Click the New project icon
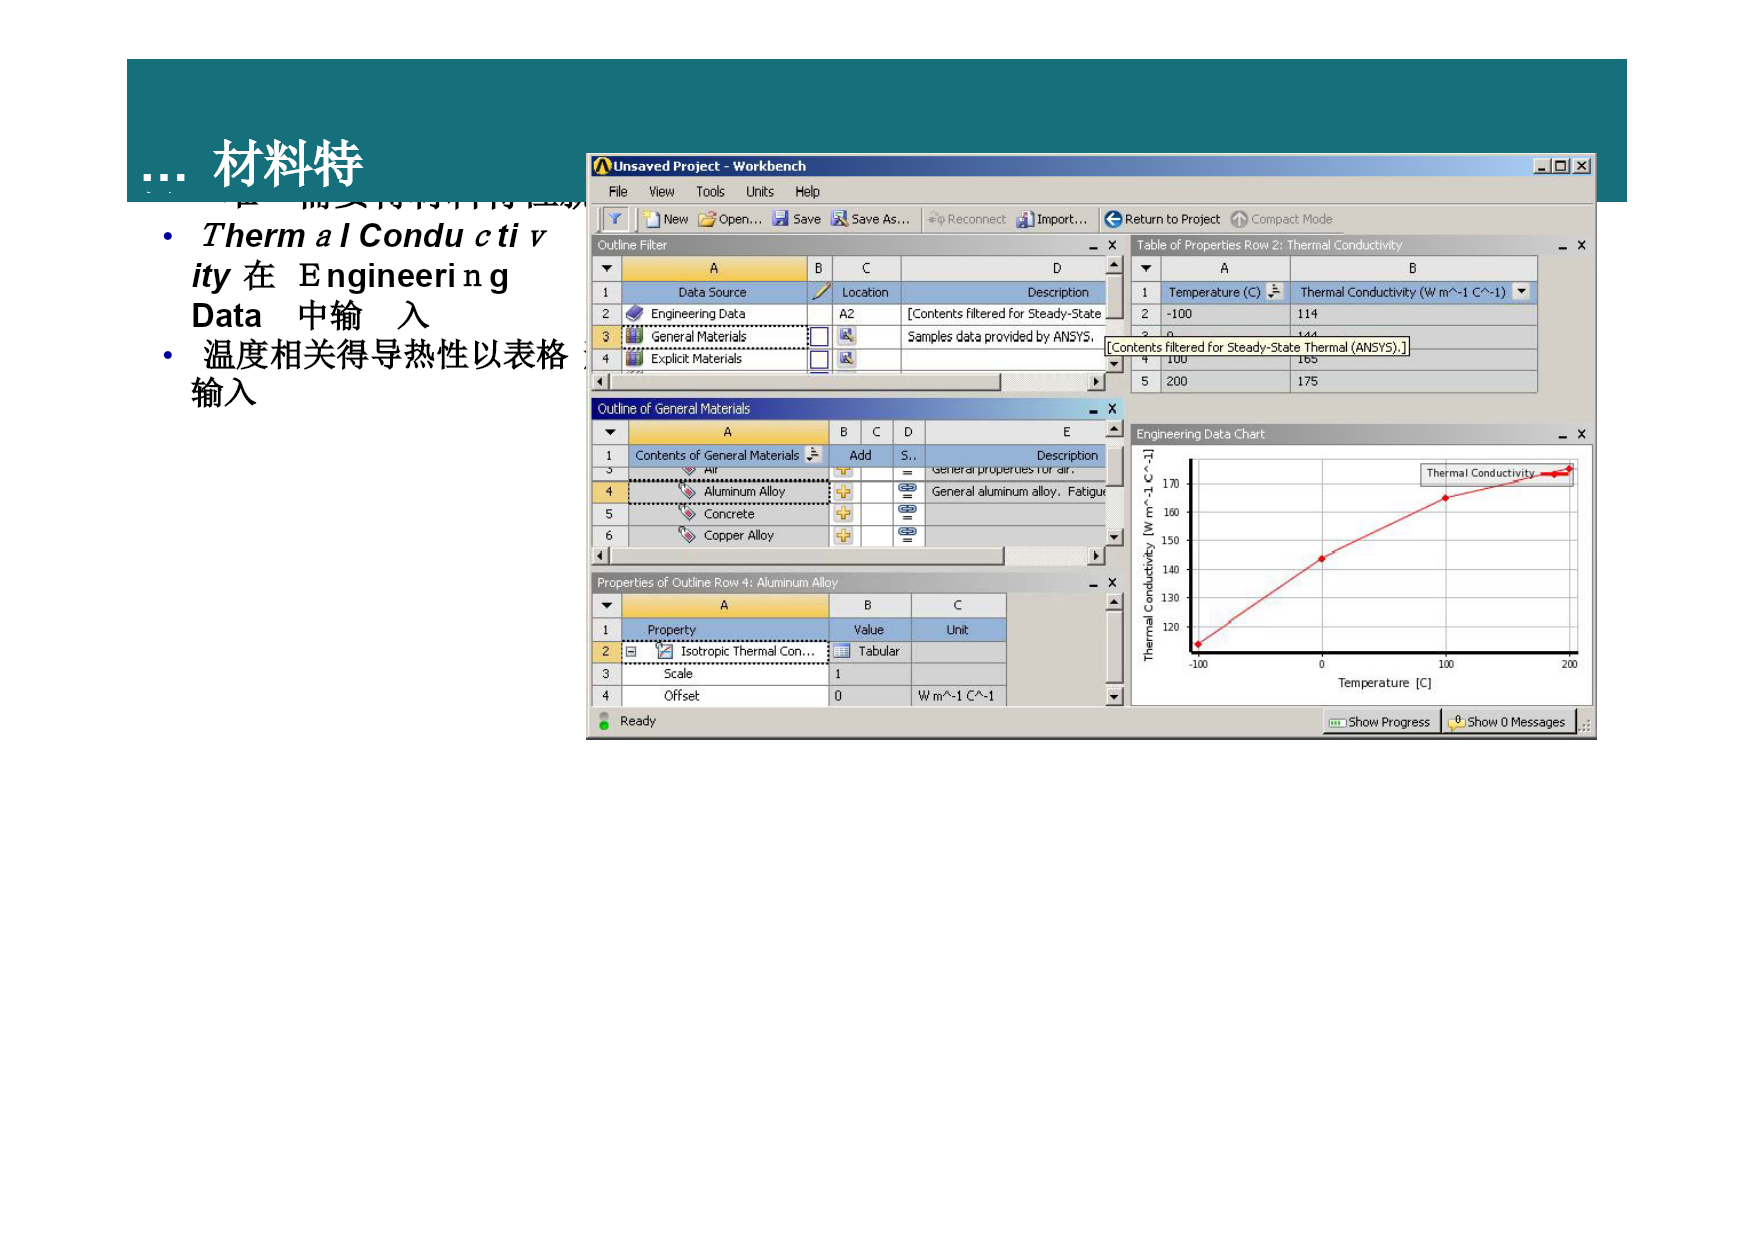Viewport: 1755px width, 1241px height. click(x=652, y=219)
